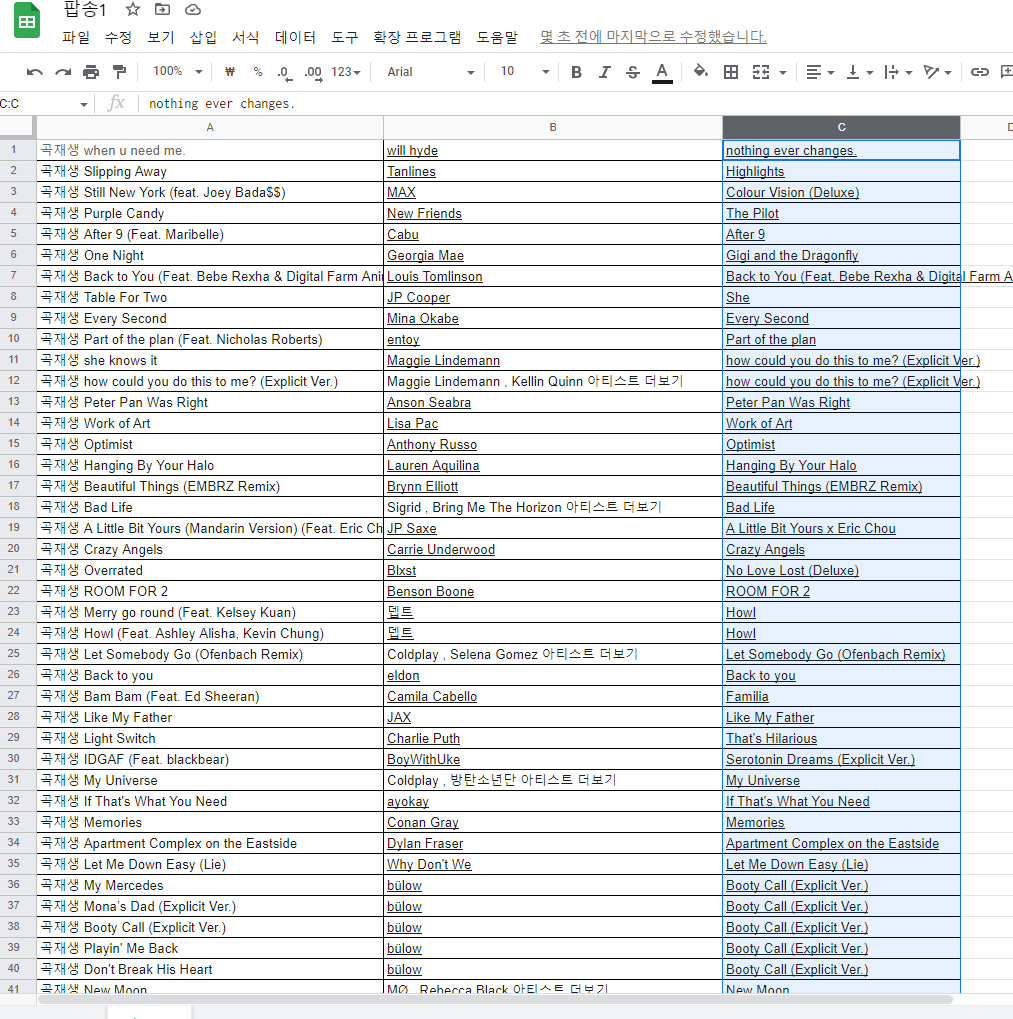Toggle bold formatting
Viewport: 1013px width, 1019px height.
(x=576, y=72)
